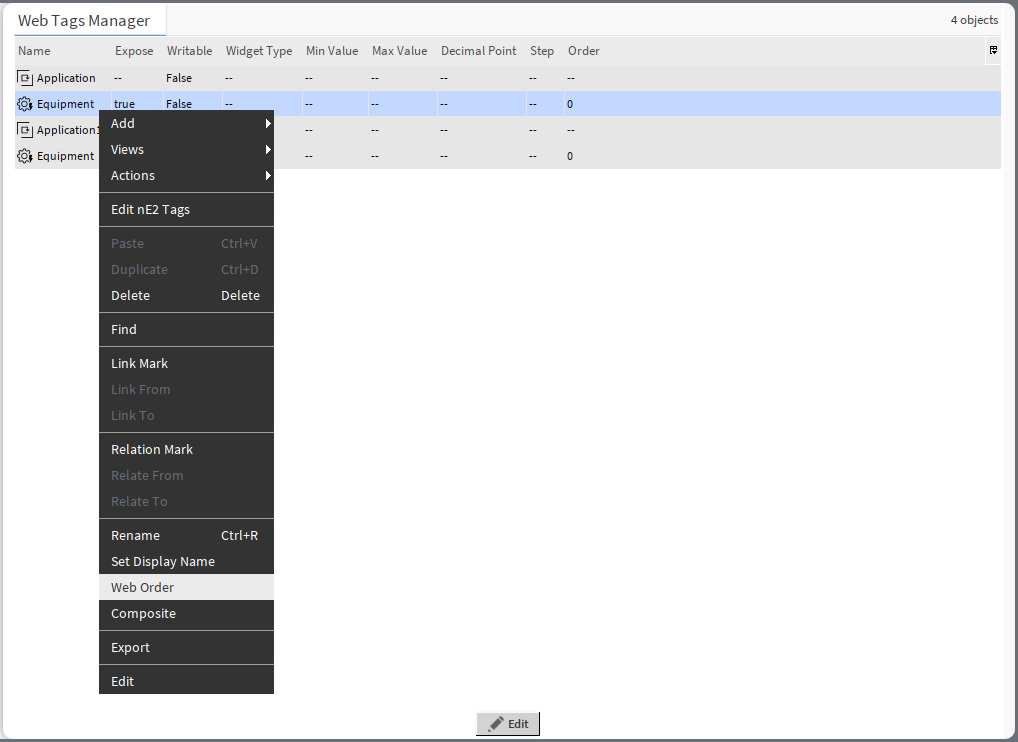Click the gear icon of the highlighted Equipment row
The image size is (1018, 742).
pyautogui.click(x=25, y=104)
